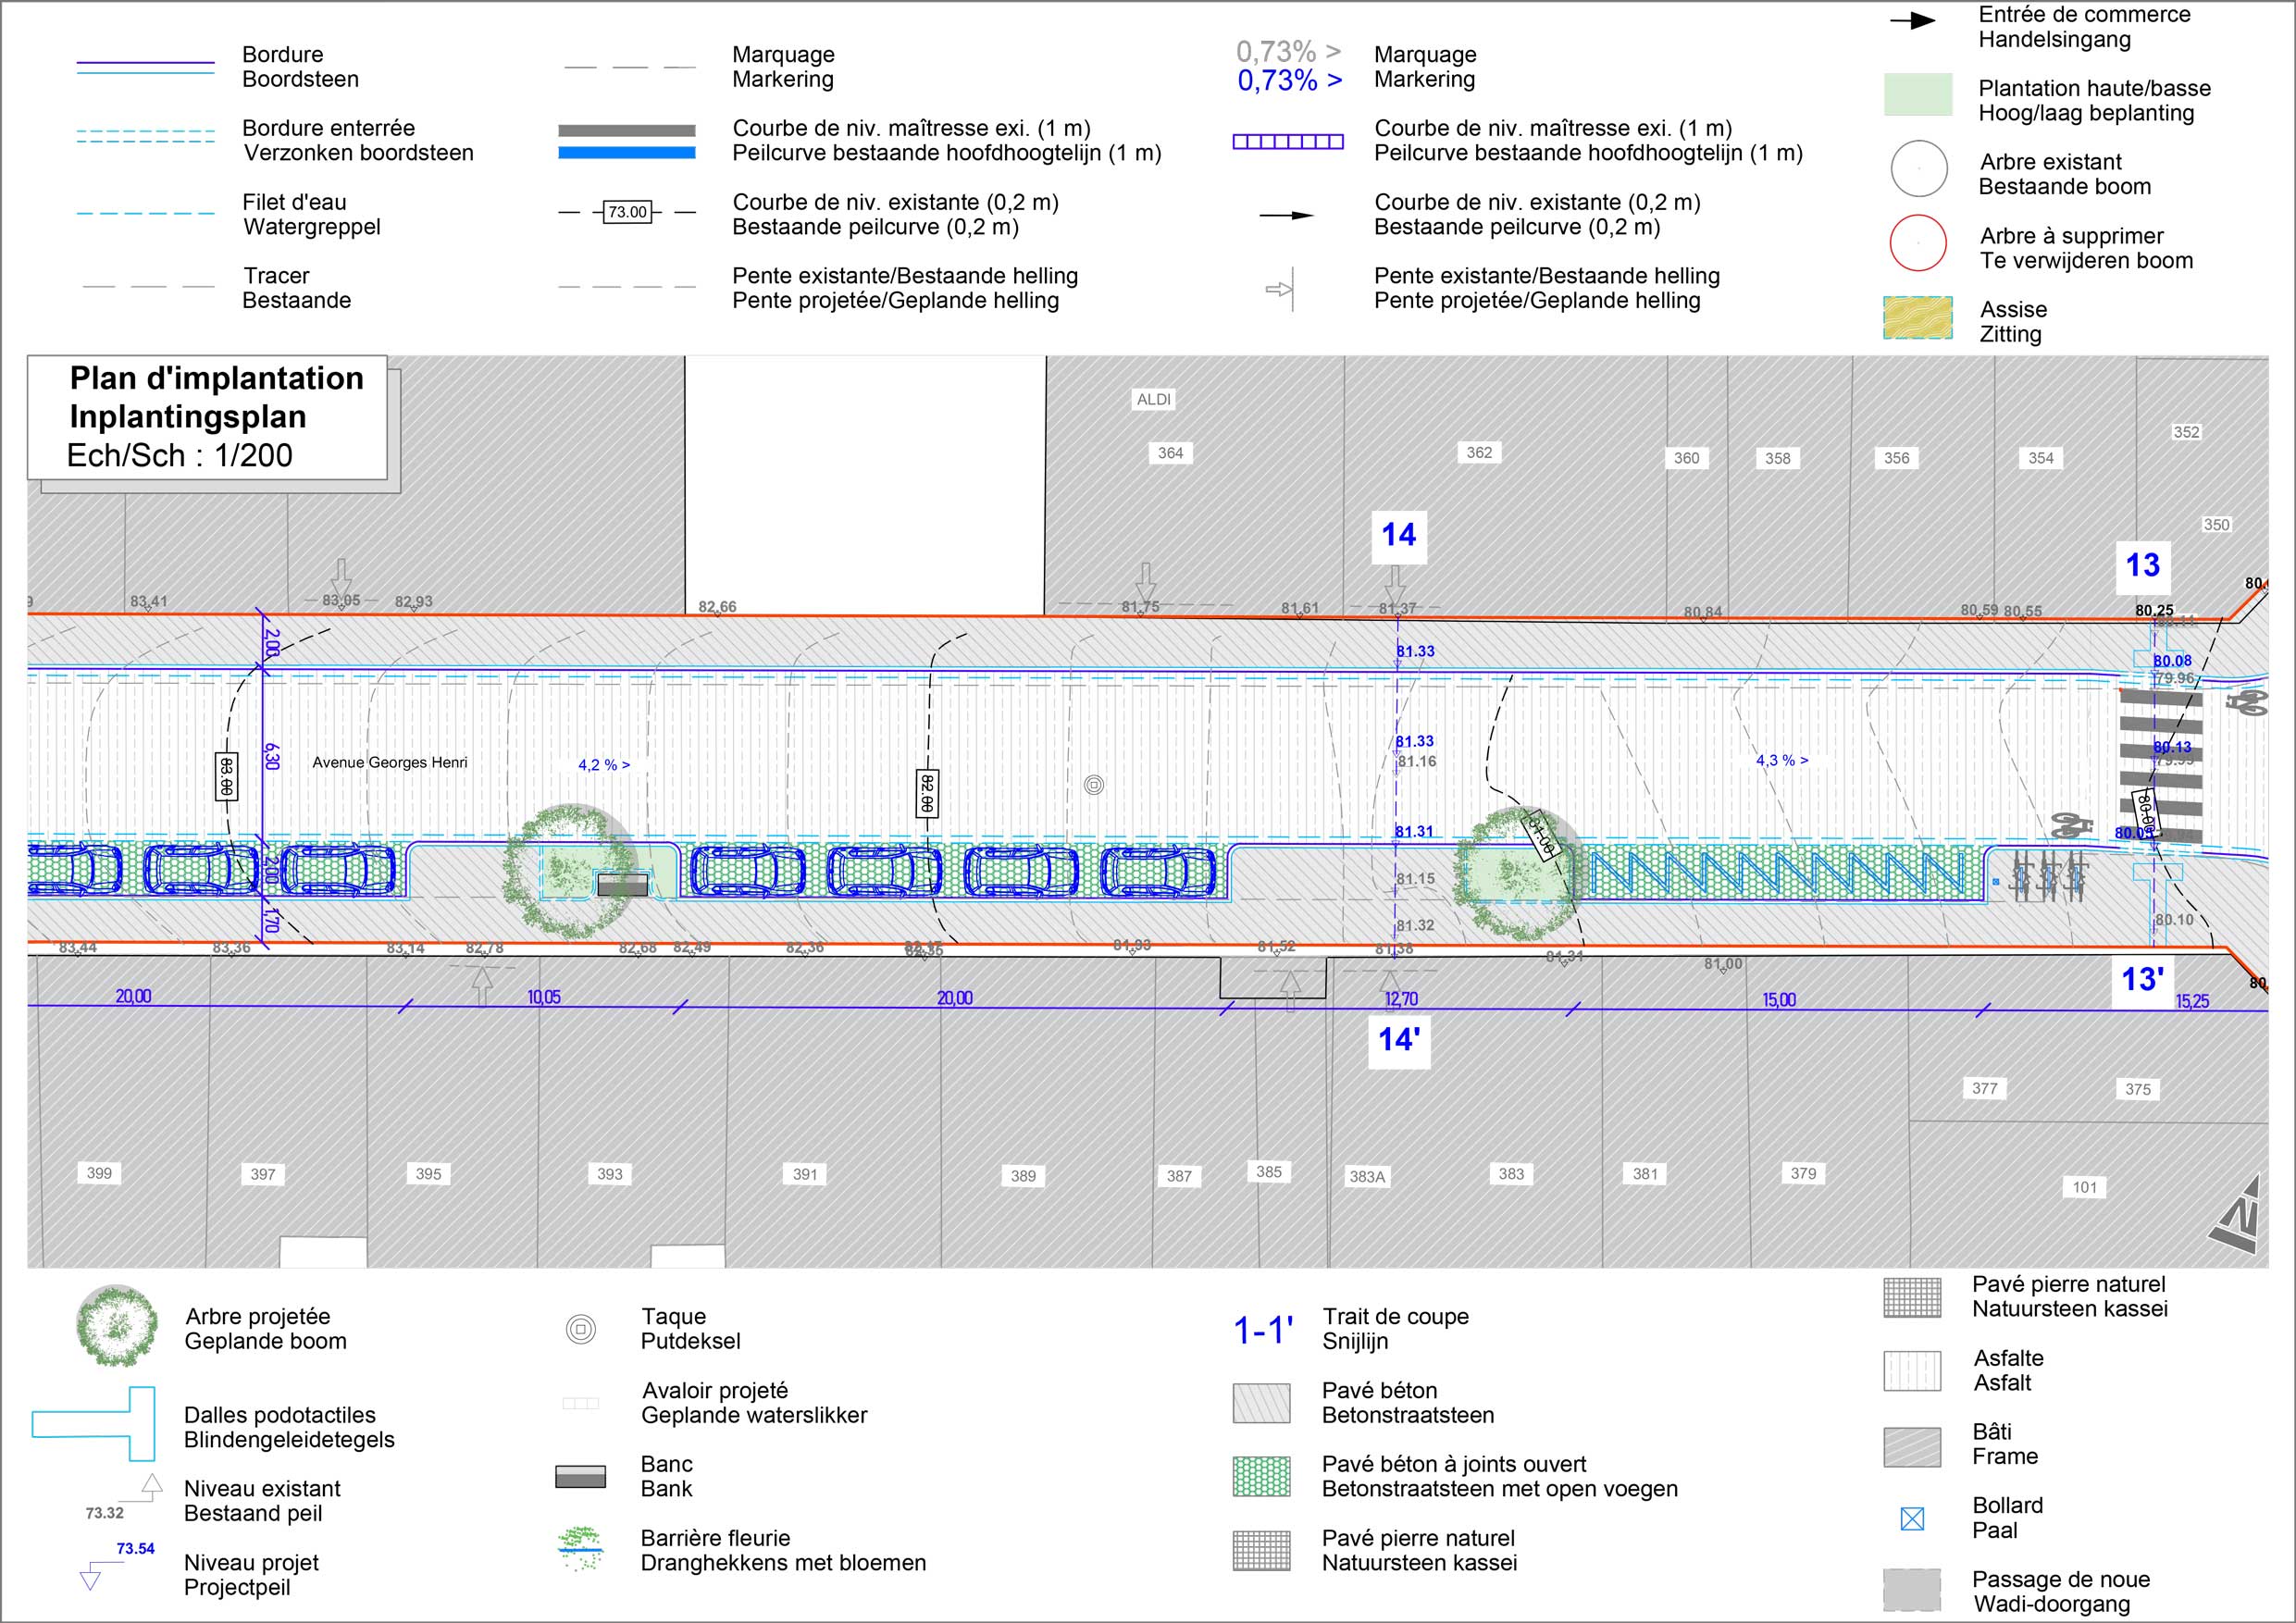Click the green plantation swatch in legend
The width and height of the screenshot is (2296, 1623).
1918,95
